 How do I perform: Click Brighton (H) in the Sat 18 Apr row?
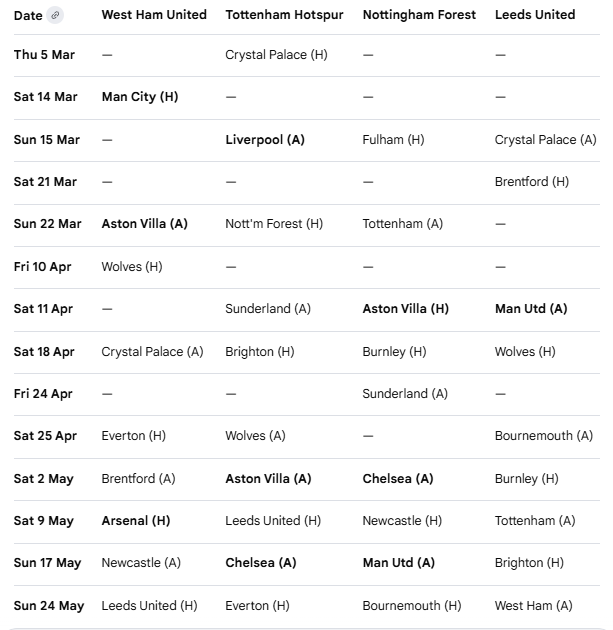260,352
